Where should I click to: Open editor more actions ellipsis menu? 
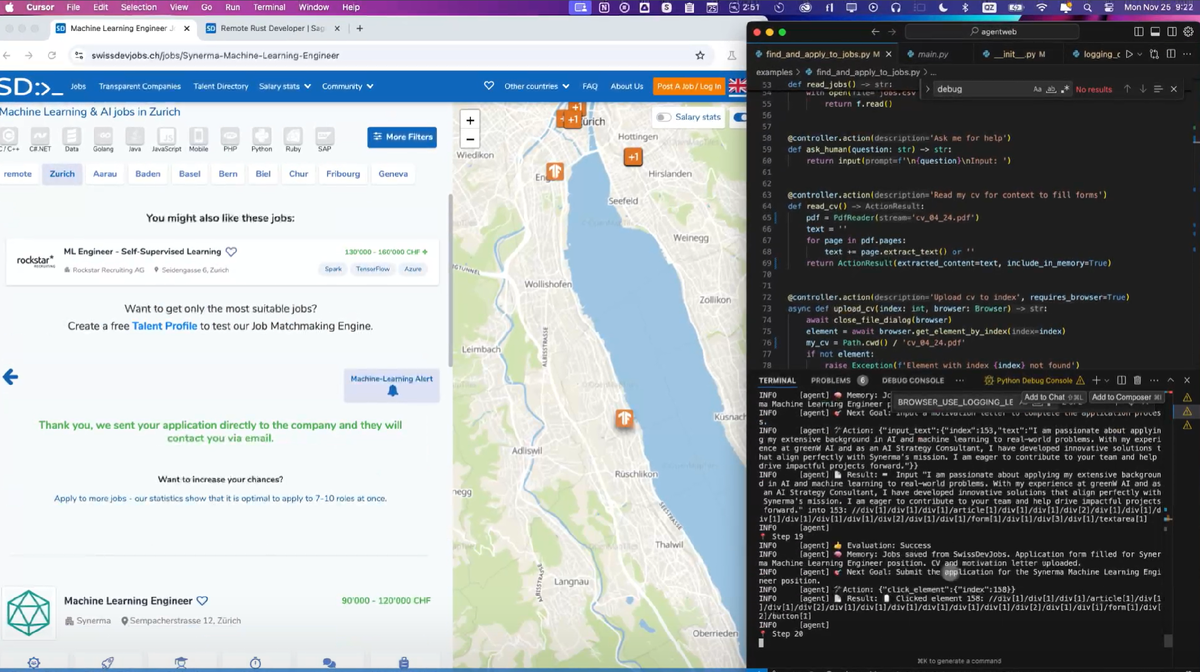[1186, 54]
